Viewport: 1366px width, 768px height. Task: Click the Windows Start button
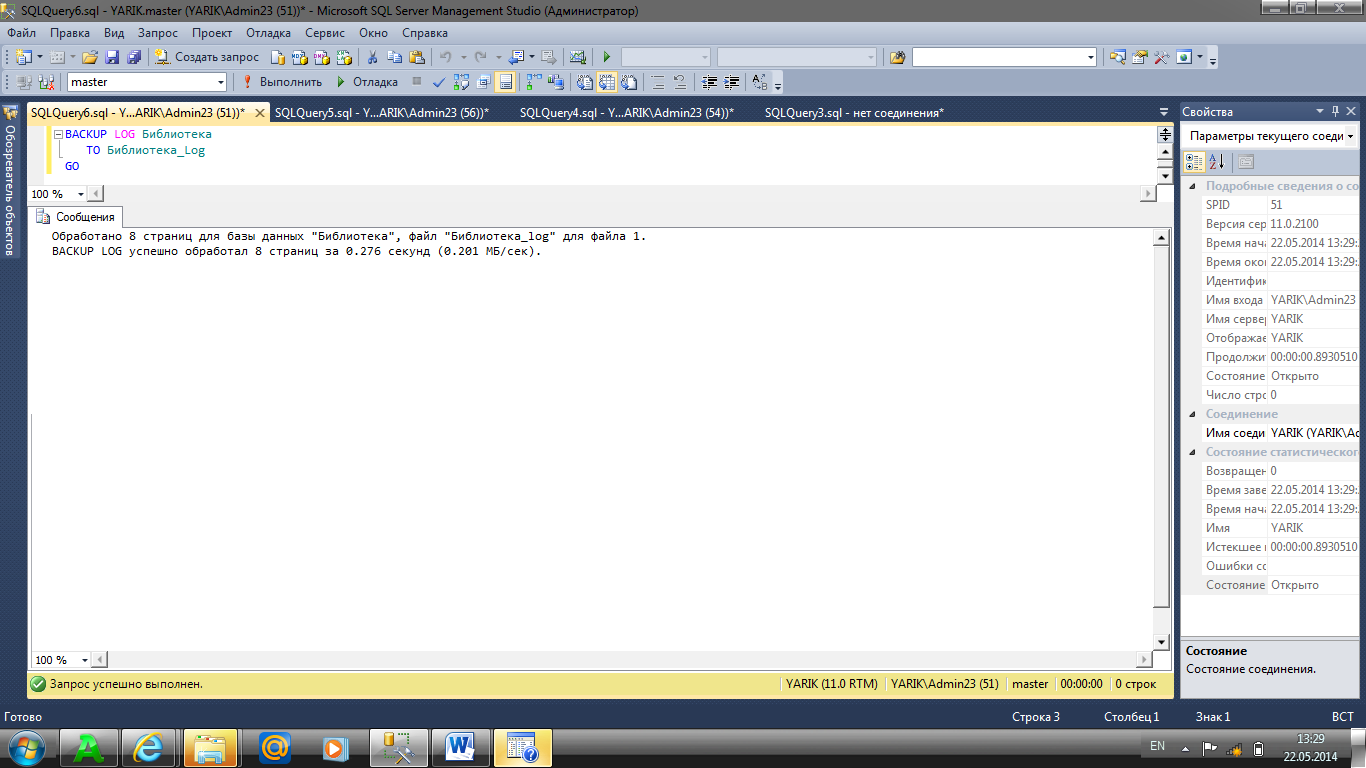(x=25, y=747)
